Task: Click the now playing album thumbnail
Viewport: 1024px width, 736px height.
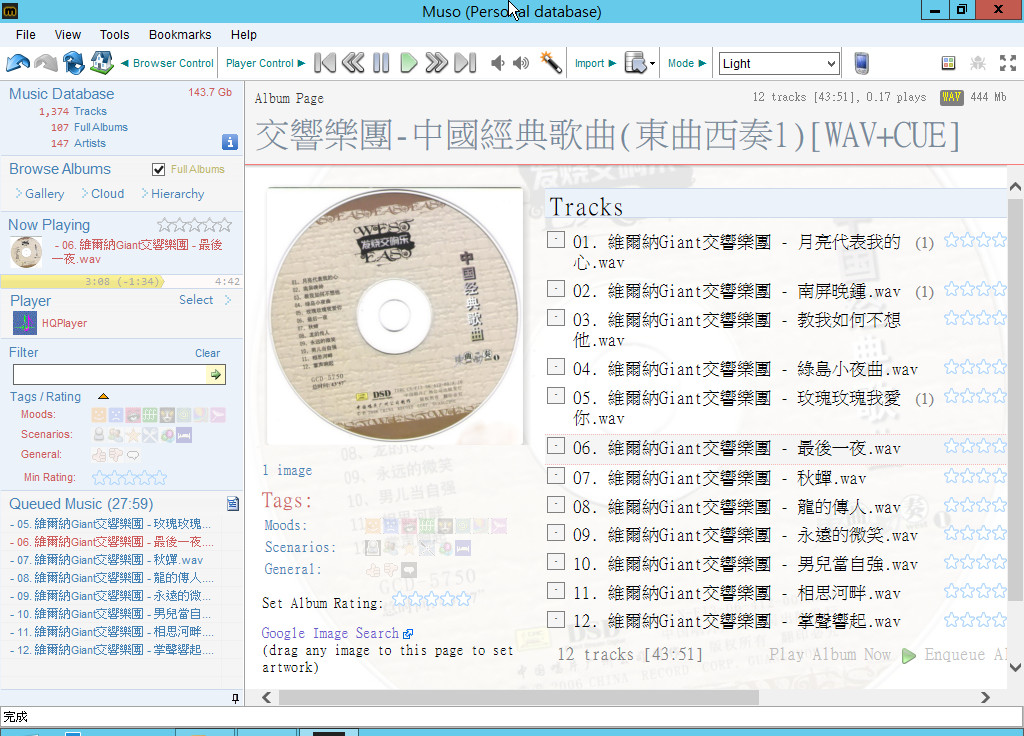Action: point(26,253)
